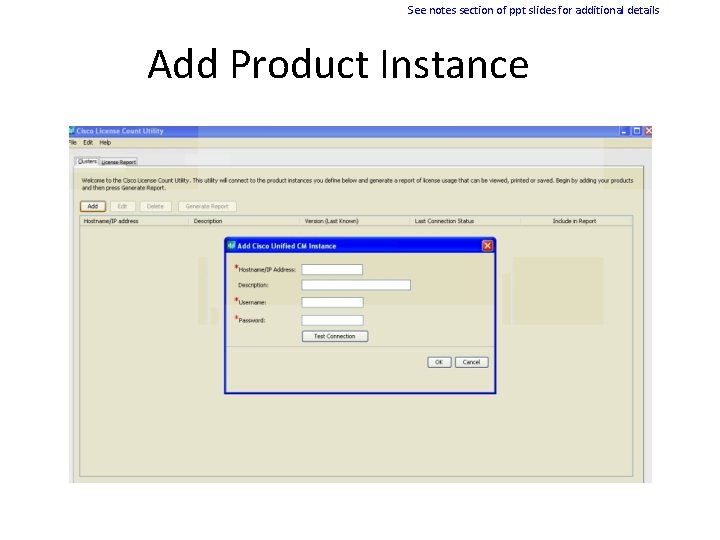Click the Include in Report column header
The image size is (720, 540).
[x=576, y=221]
